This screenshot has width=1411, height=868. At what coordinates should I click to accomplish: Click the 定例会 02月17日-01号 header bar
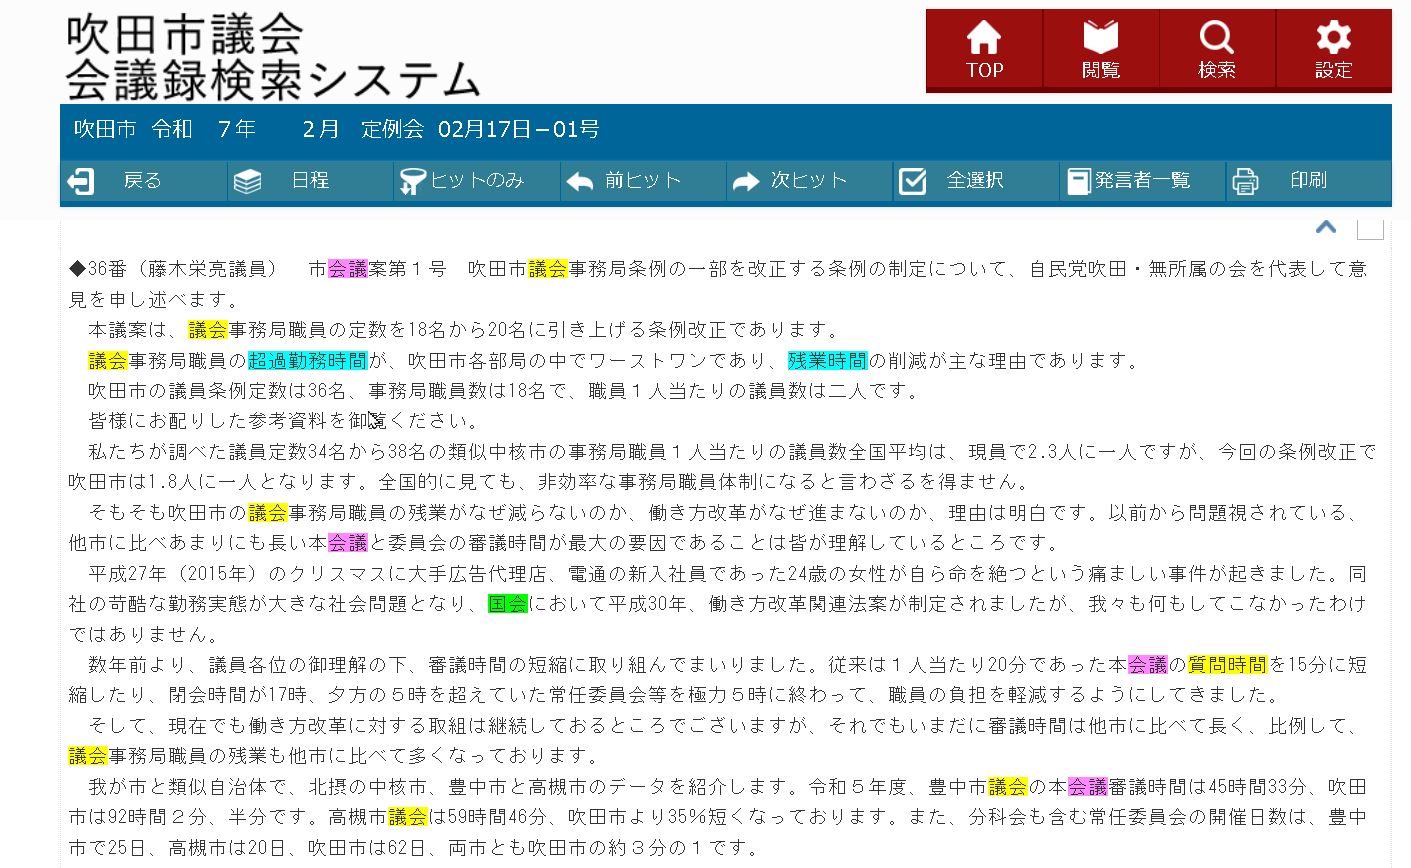pyautogui.click(x=480, y=130)
